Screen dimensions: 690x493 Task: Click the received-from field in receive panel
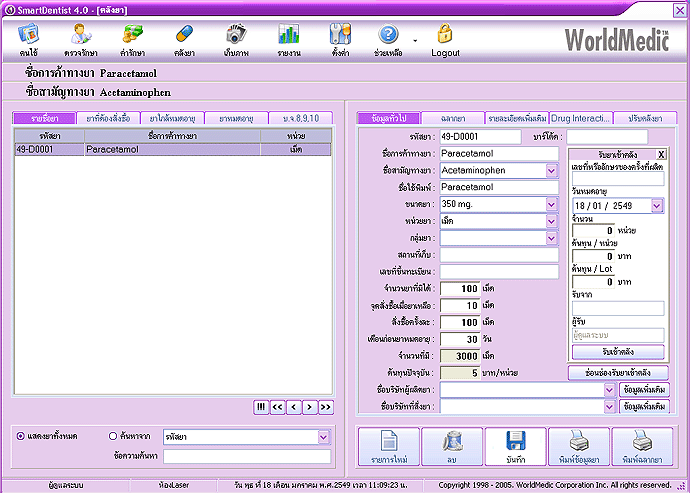point(618,308)
